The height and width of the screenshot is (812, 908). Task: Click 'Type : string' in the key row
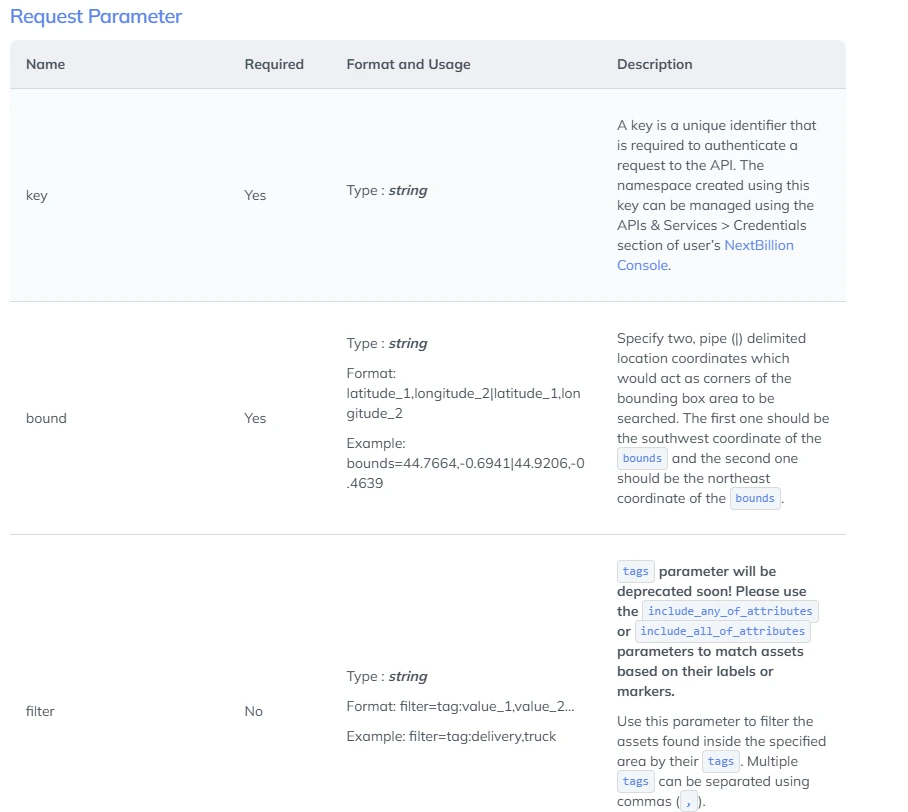click(x=387, y=191)
